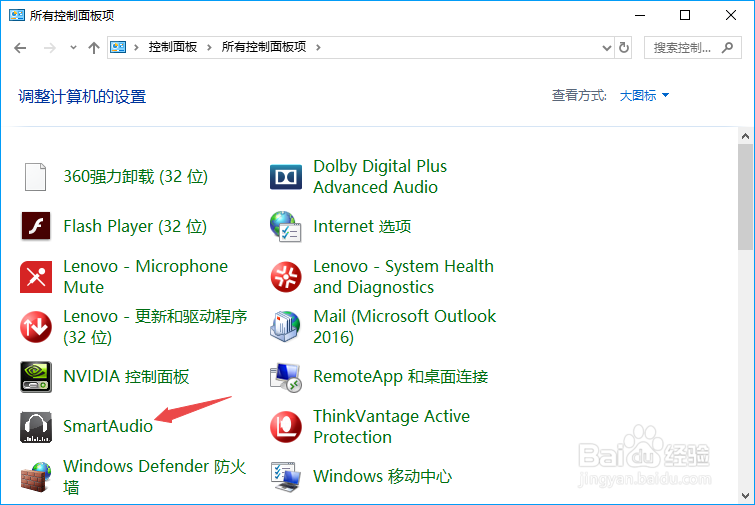This screenshot has width=755, height=505.
Task: Click the 搜索控制 search field
Action: (692, 47)
